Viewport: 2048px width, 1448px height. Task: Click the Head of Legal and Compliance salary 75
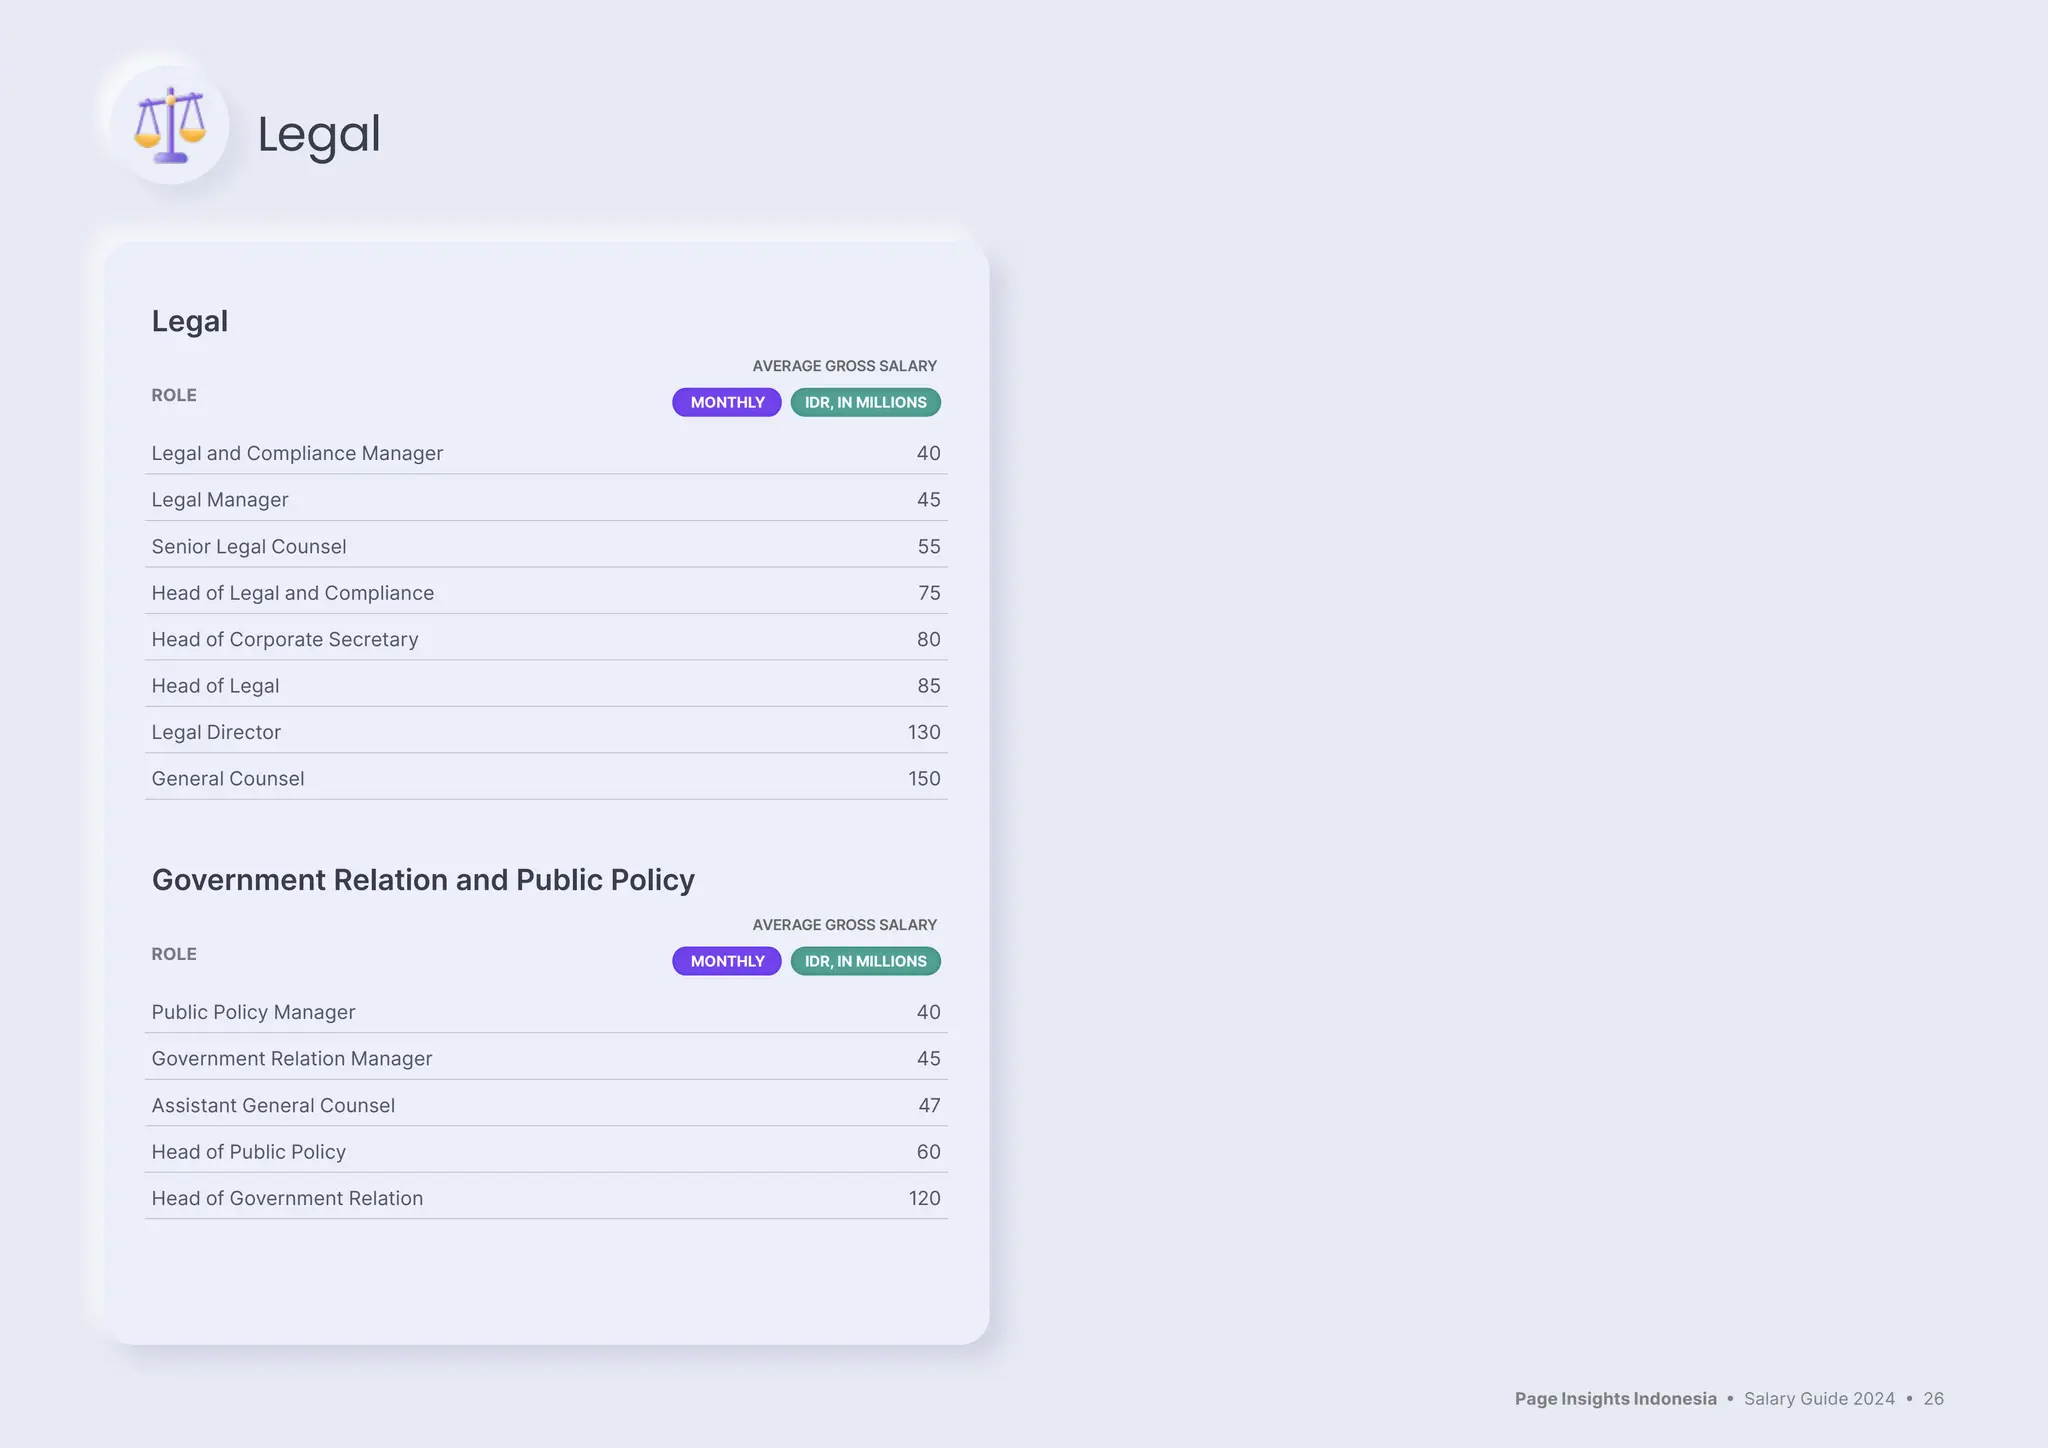point(929,593)
